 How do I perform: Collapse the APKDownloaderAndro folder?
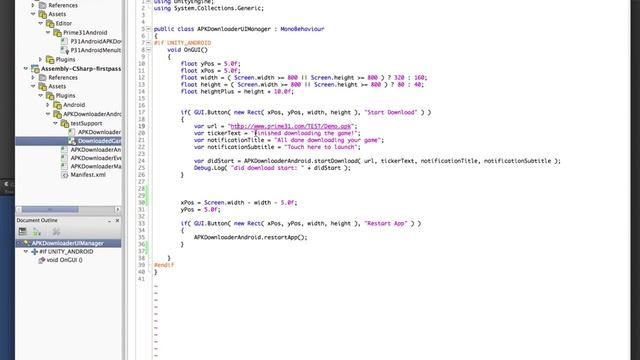point(48,114)
